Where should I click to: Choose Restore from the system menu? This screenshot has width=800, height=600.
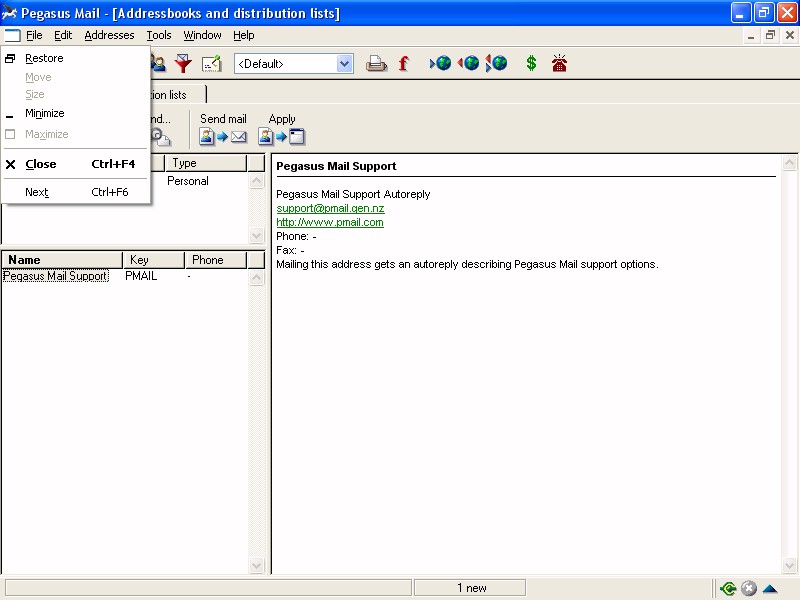click(x=76, y=58)
